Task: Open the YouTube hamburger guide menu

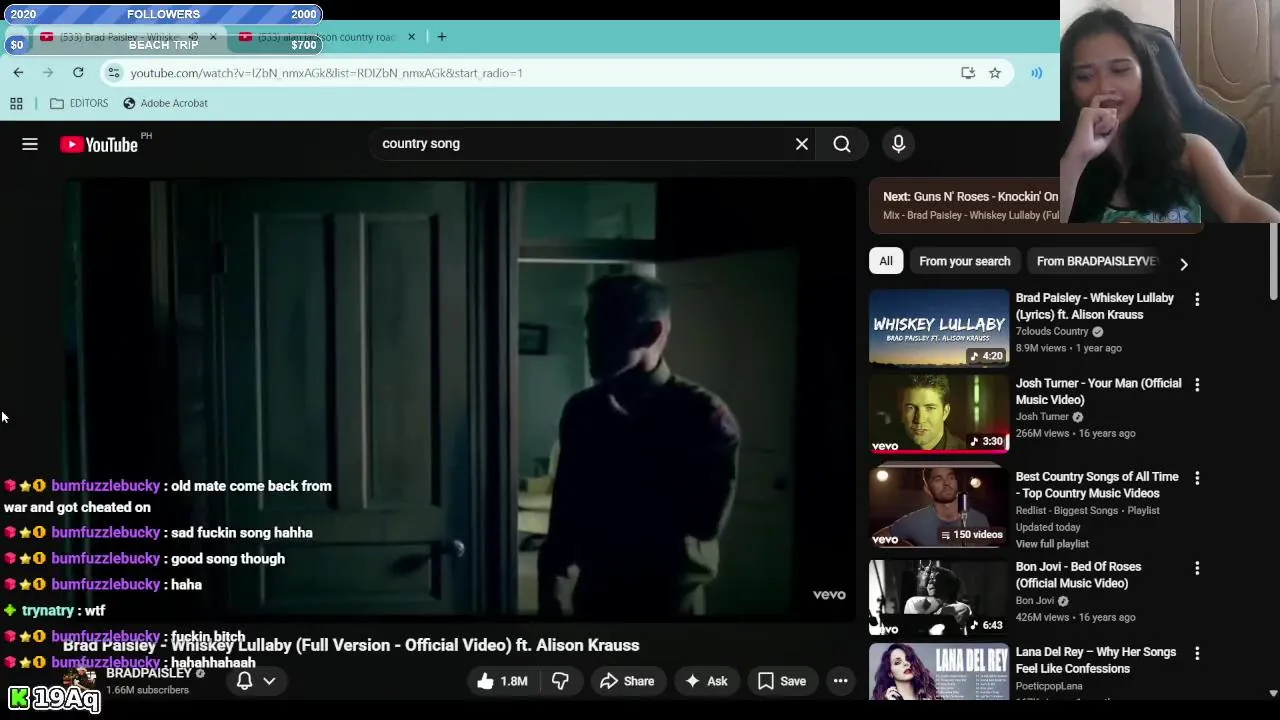Action: [30, 145]
